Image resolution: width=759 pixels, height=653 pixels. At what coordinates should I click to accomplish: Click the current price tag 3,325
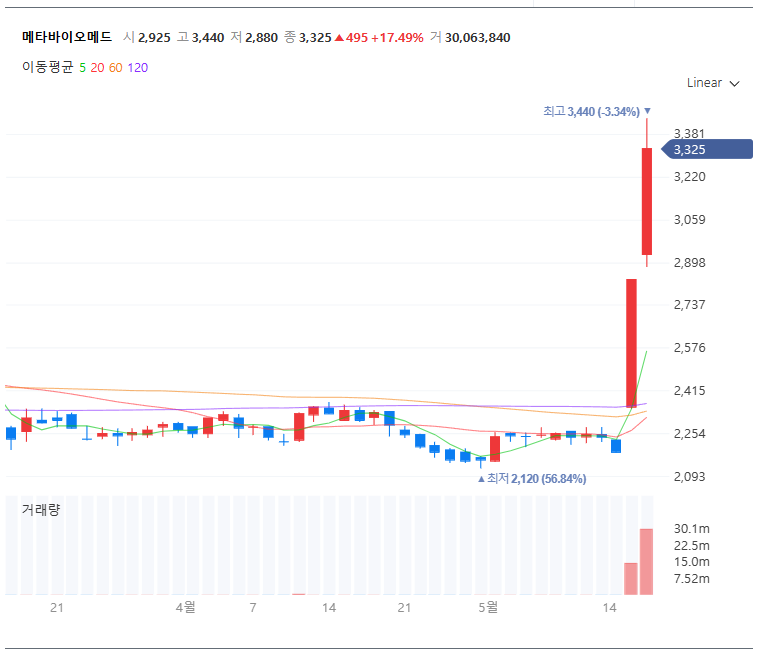coord(707,150)
